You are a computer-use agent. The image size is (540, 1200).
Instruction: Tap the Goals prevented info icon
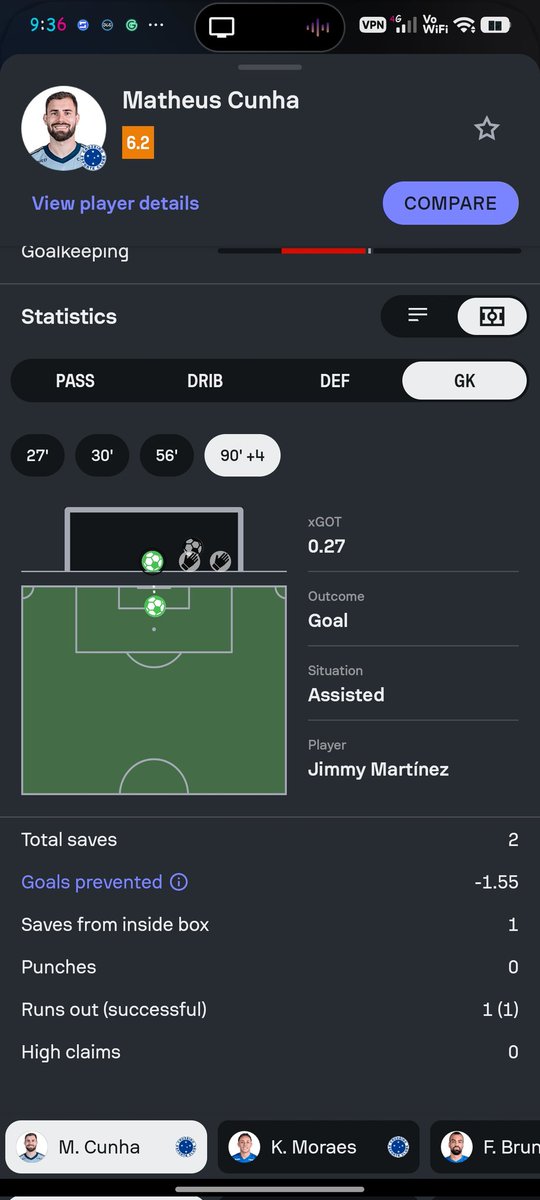click(x=179, y=882)
